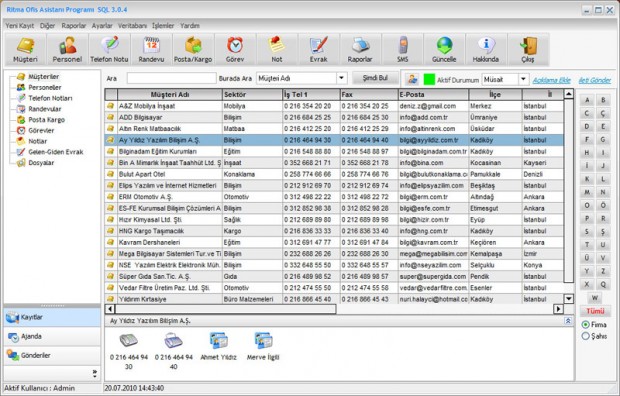This screenshot has height=396, width=620.
Task: Click the Not sticky note icon
Action: pos(277,49)
